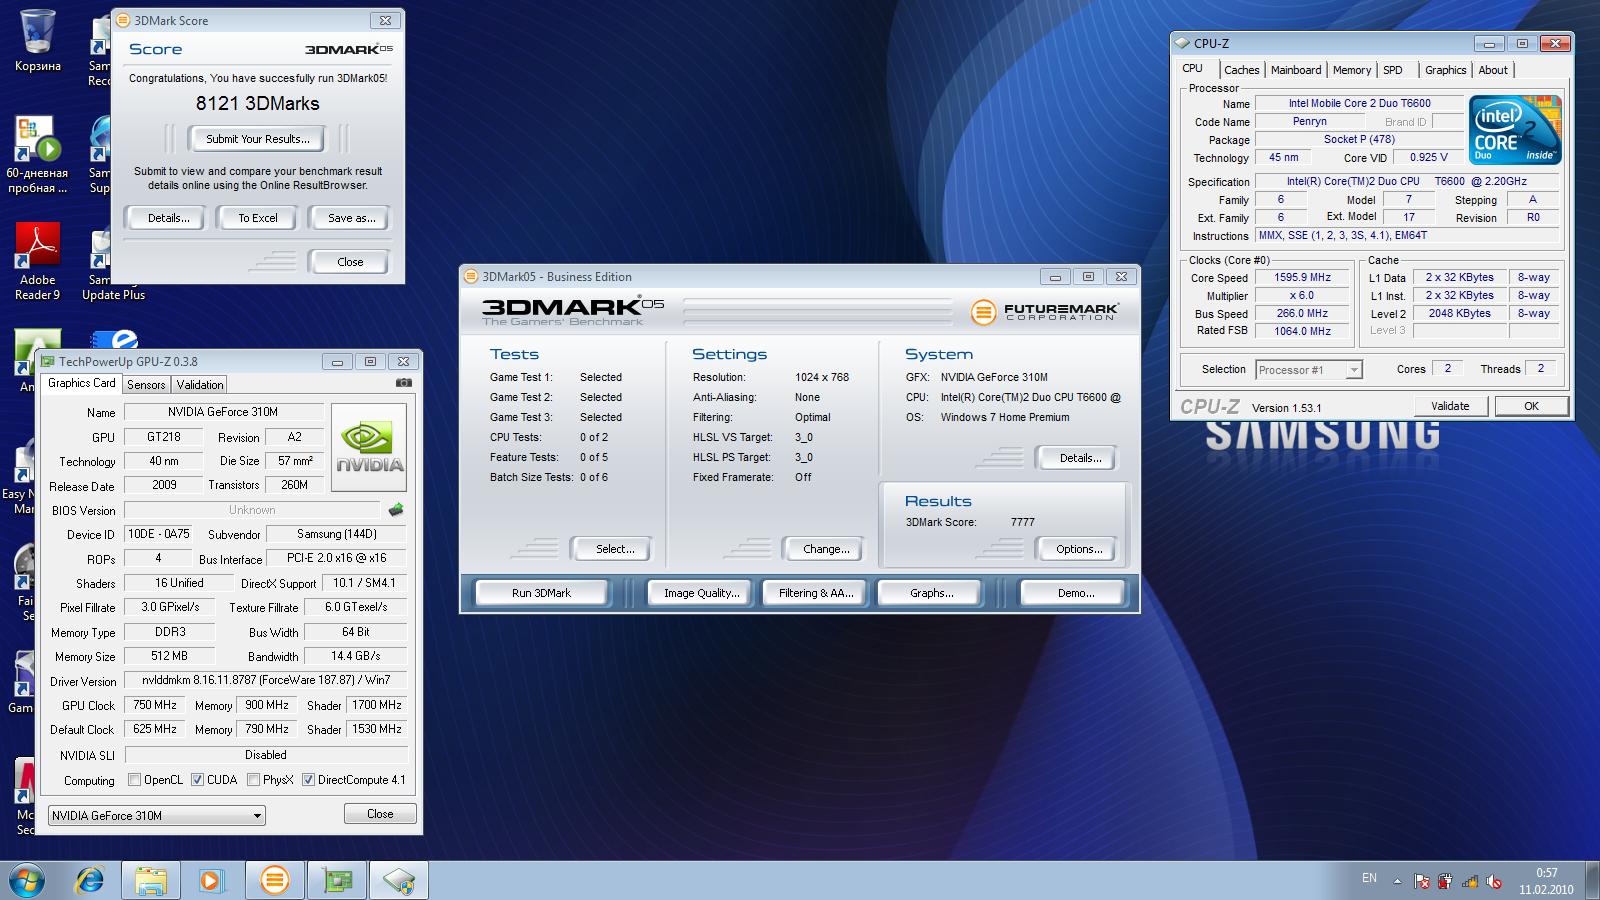
Task: Open the Graphics tab in CPU-Z
Action: tap(1446, 70)
